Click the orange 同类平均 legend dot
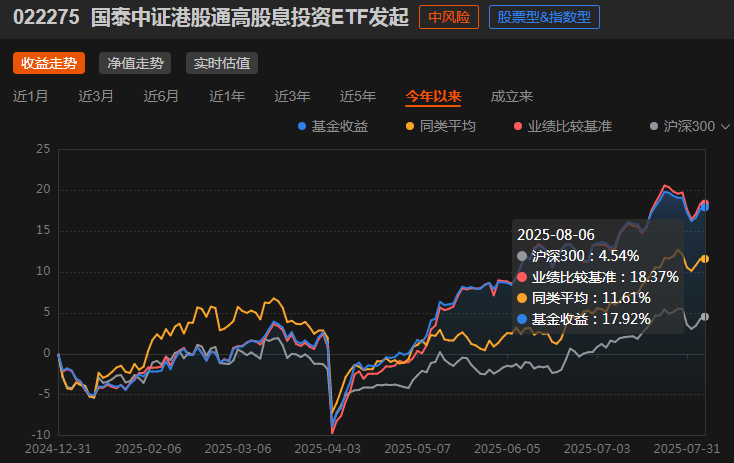Viewport: 734px width, 463px height. click(410, 126)
